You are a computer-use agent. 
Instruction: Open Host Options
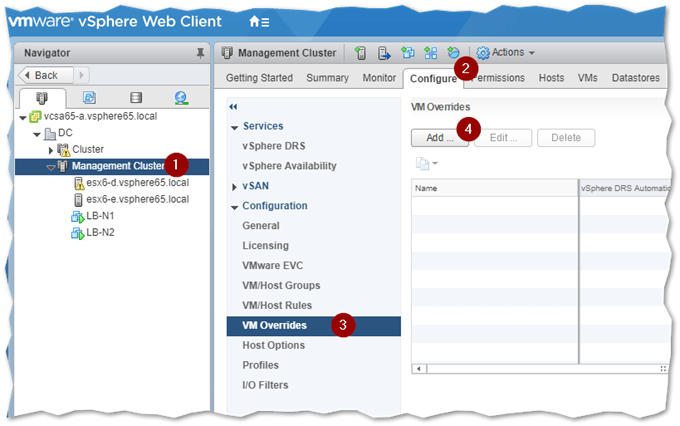coord(274,345)
